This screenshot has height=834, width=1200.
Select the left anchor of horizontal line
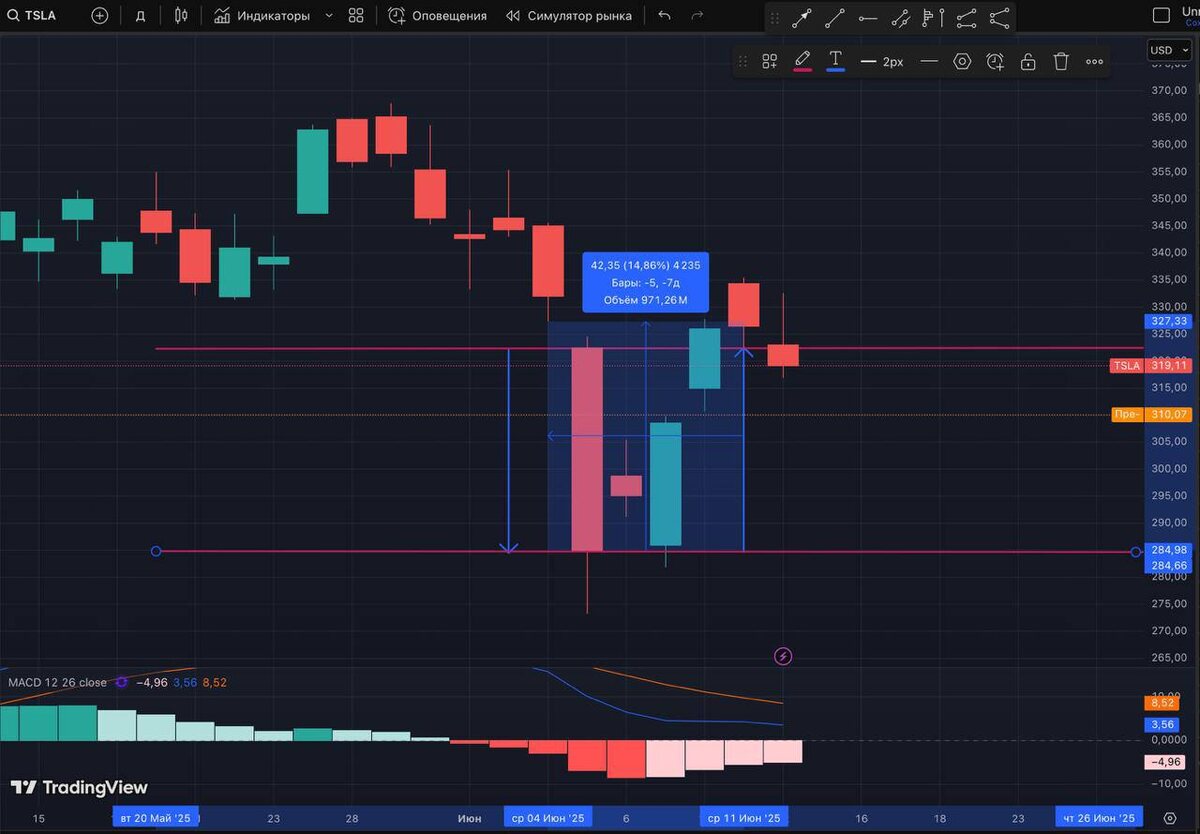(x=156, y=551)
